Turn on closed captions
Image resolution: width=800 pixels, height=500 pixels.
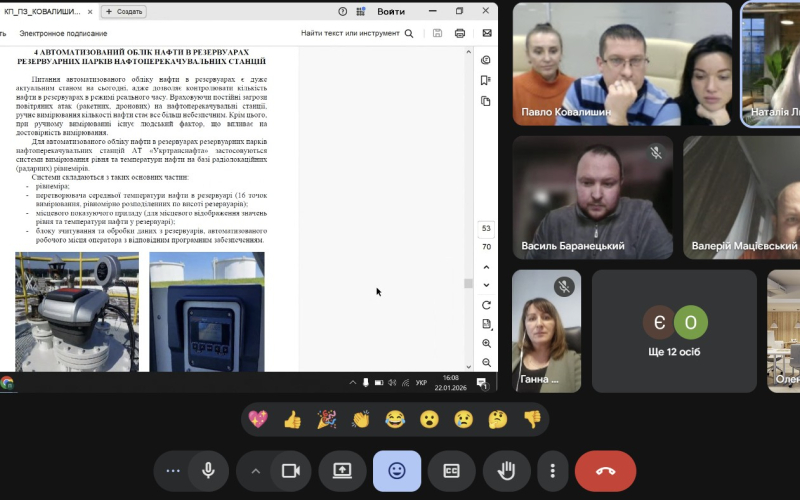[x=452, y=470]
